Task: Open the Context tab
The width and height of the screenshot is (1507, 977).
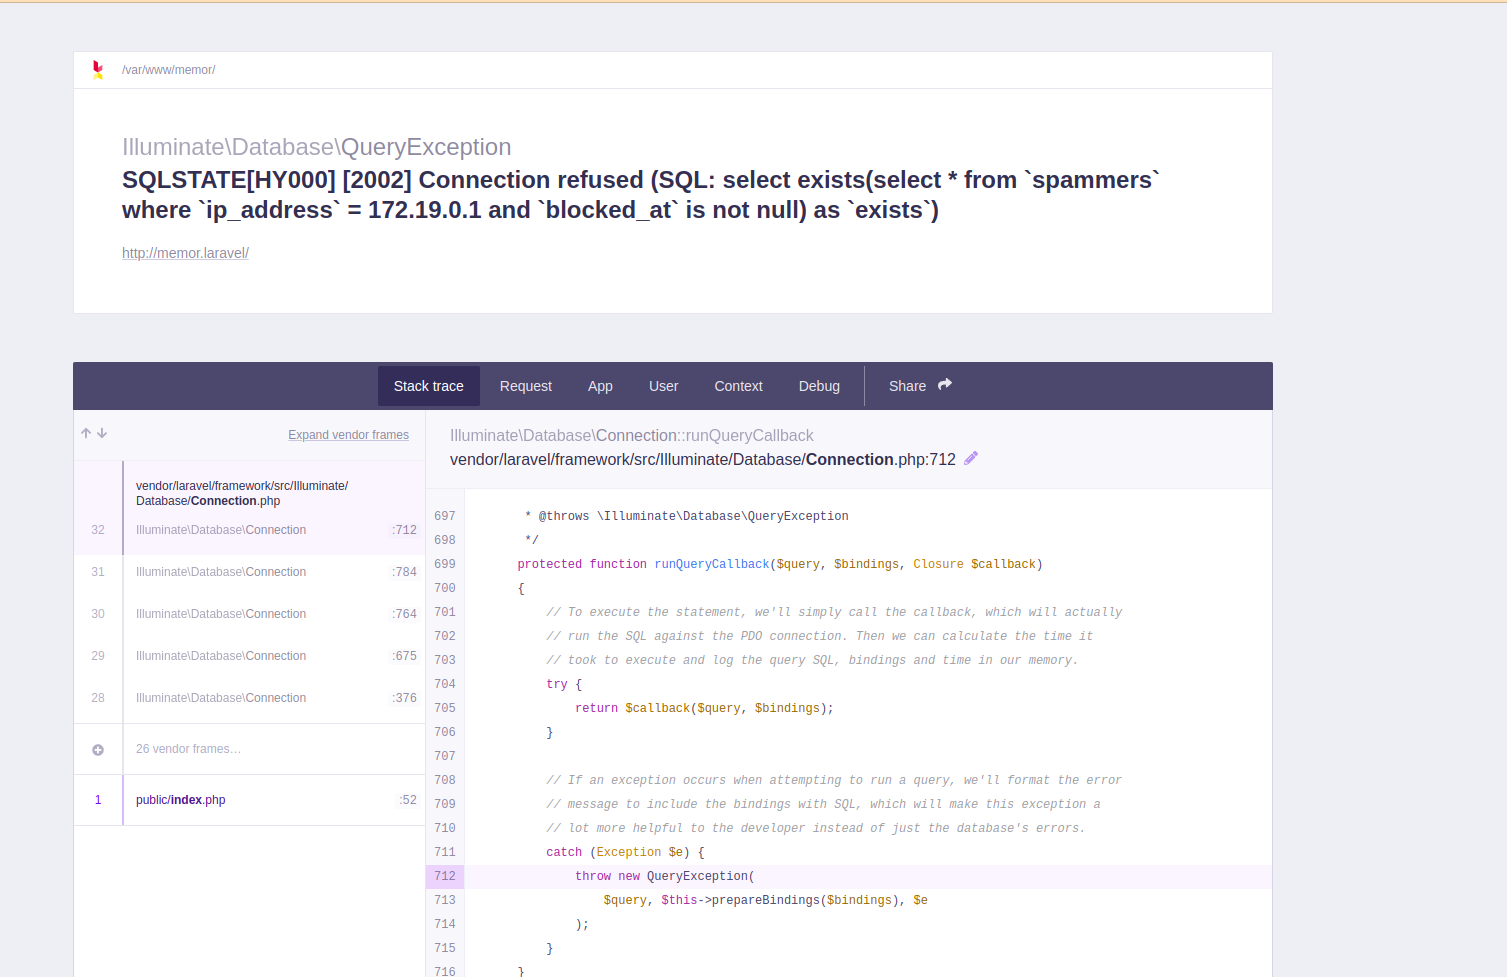Action: click(738, 386)
